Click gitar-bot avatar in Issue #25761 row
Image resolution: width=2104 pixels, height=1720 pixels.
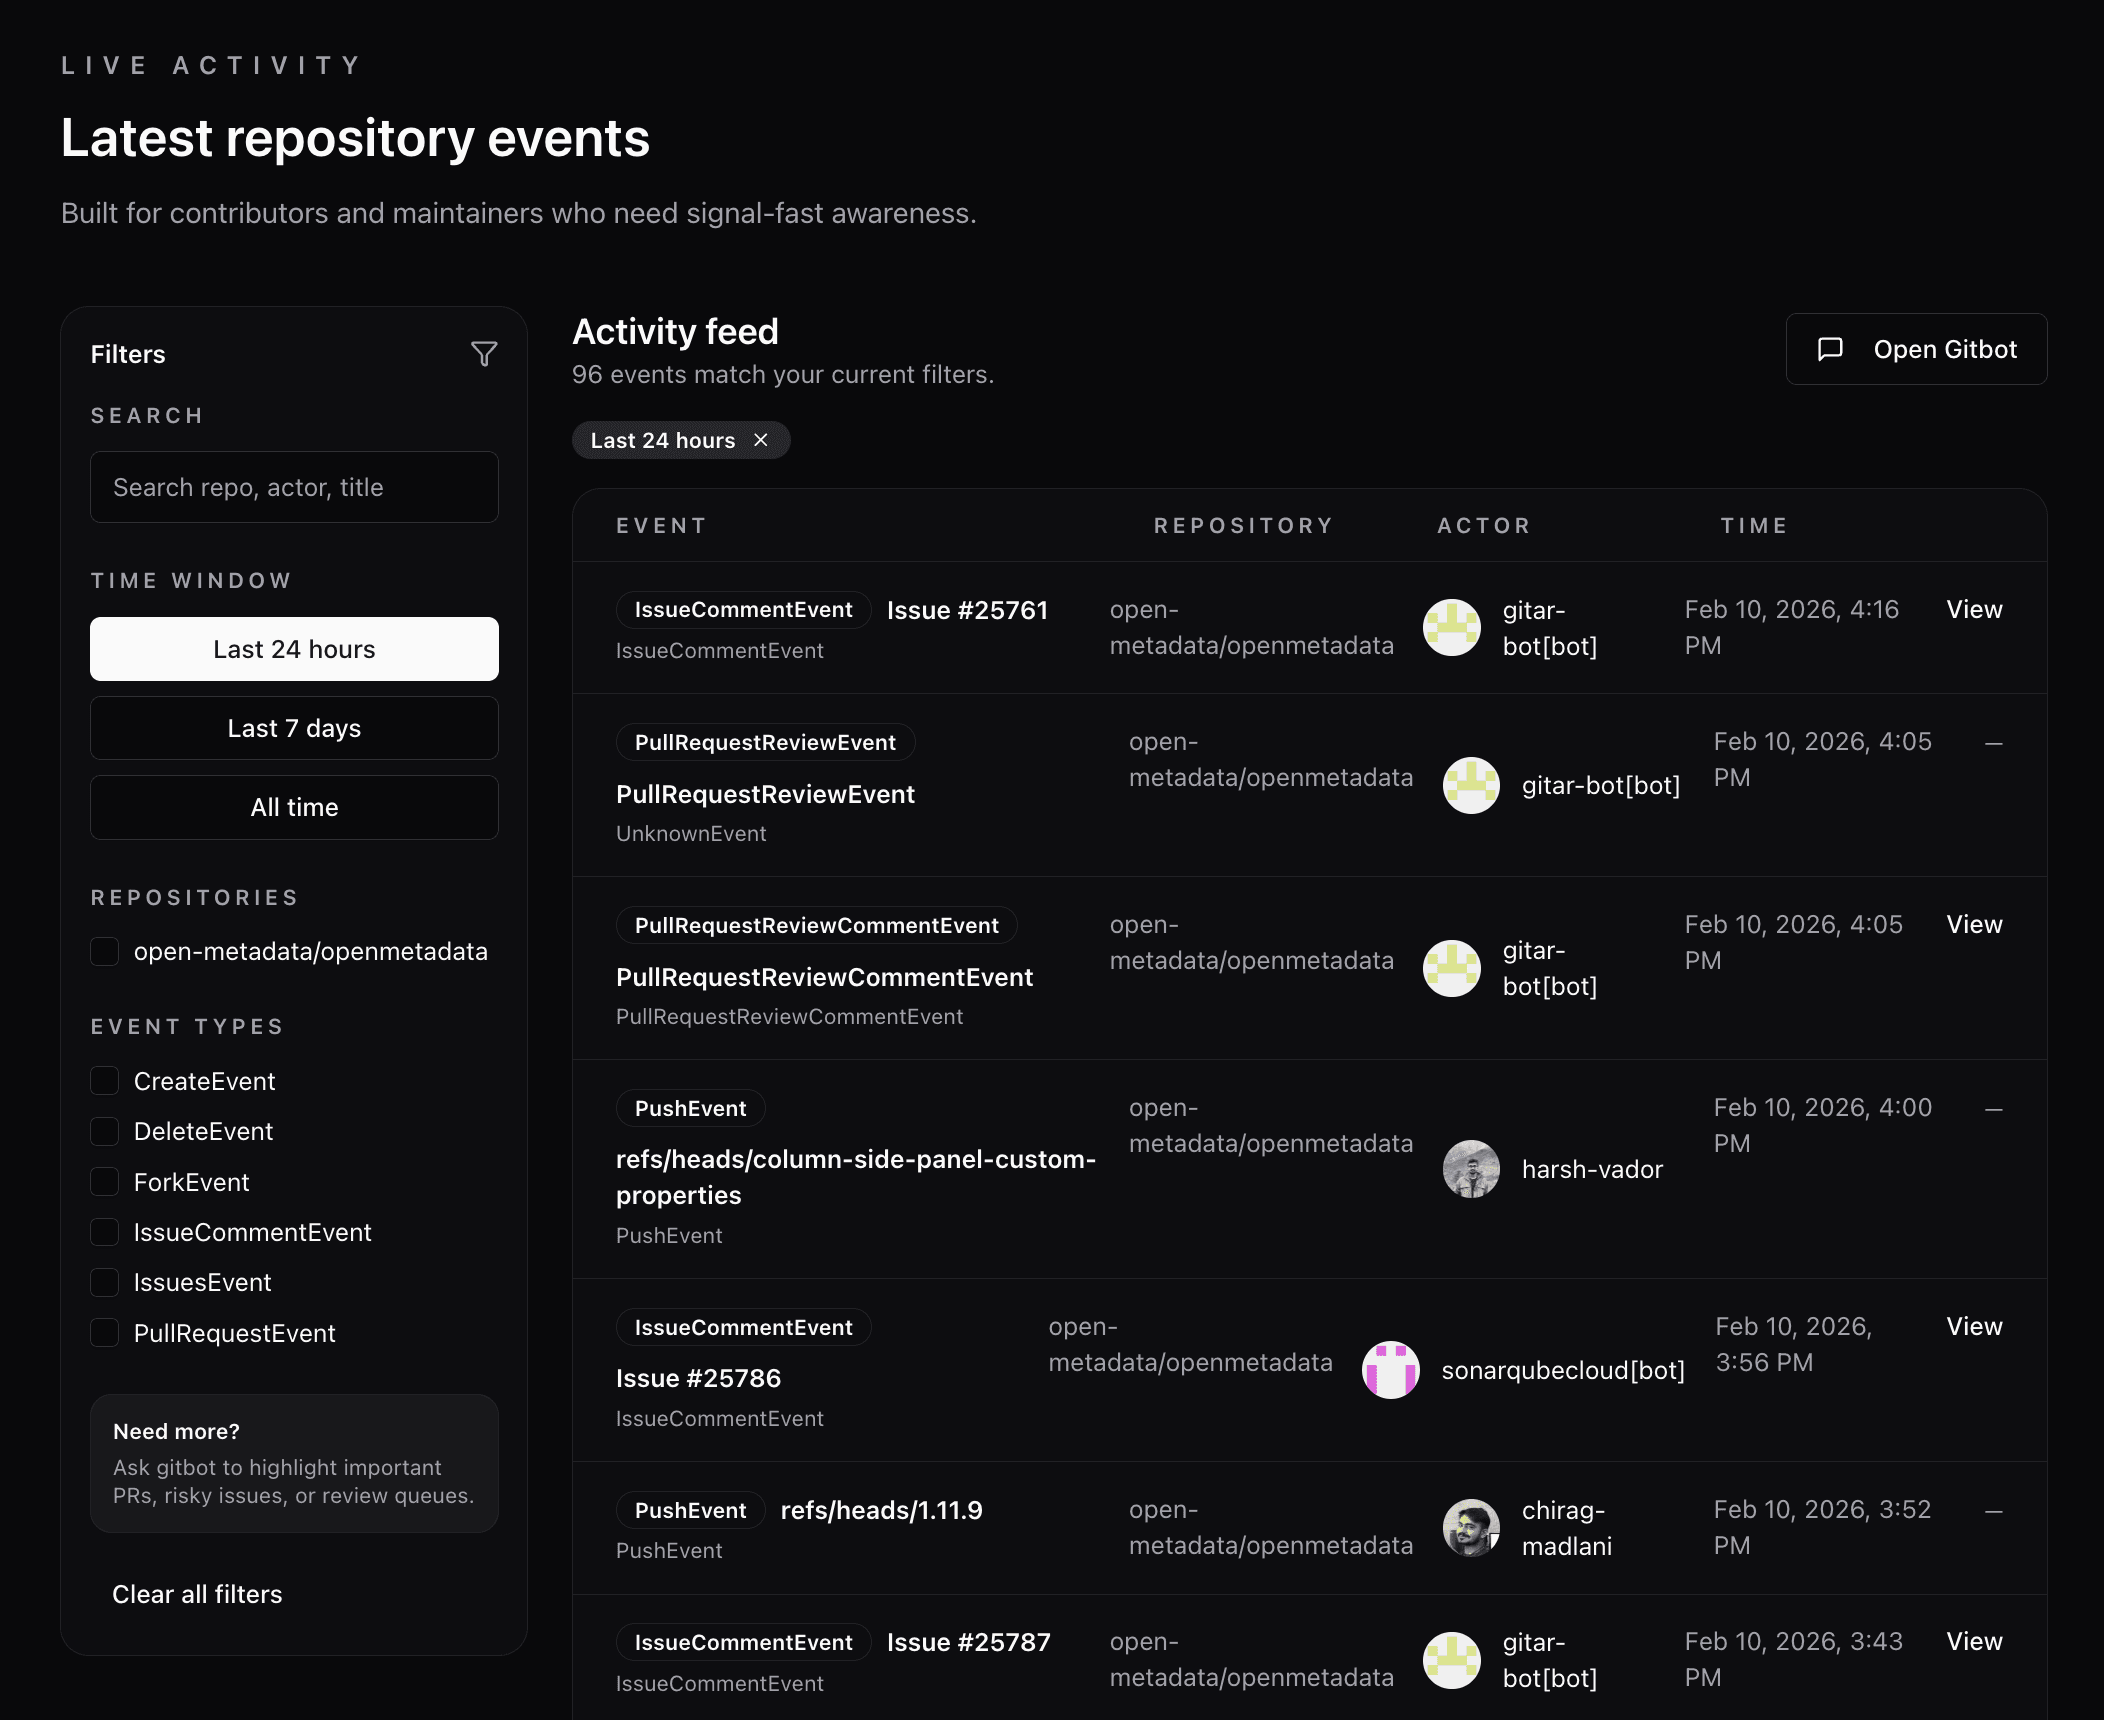tap(1451, 628)
